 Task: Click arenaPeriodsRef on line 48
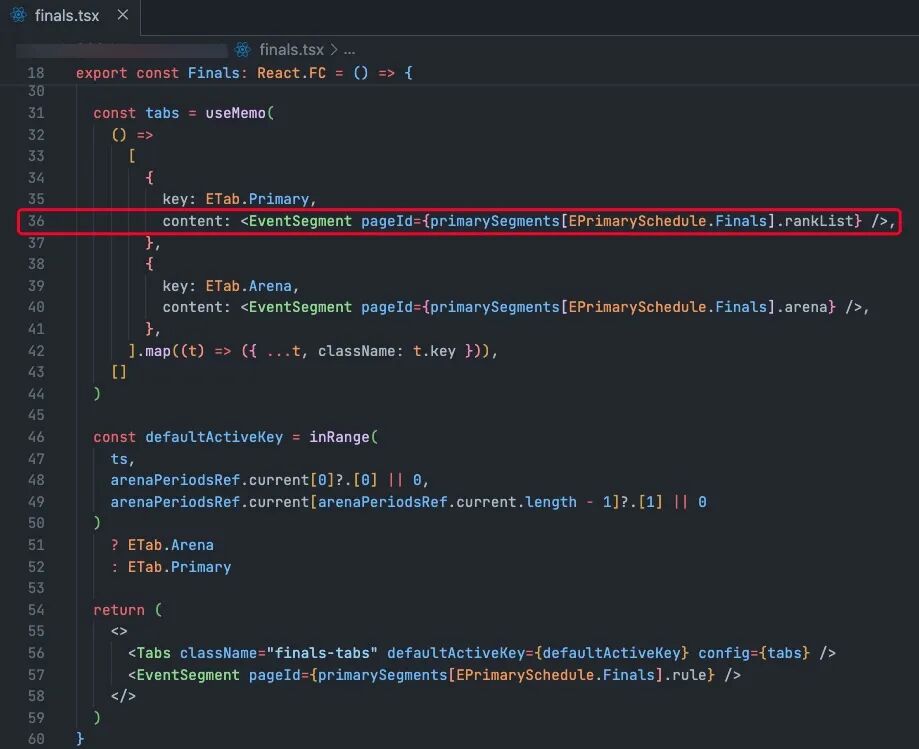tap(175, 480)
